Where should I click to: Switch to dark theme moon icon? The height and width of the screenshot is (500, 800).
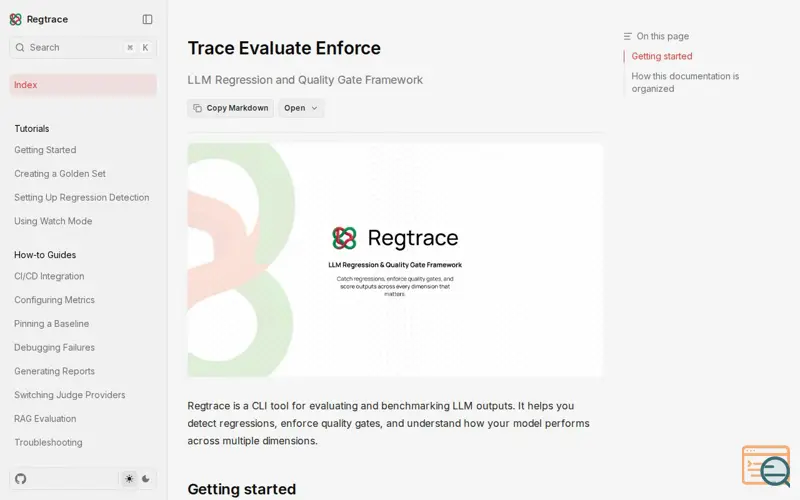pos(146,479)
